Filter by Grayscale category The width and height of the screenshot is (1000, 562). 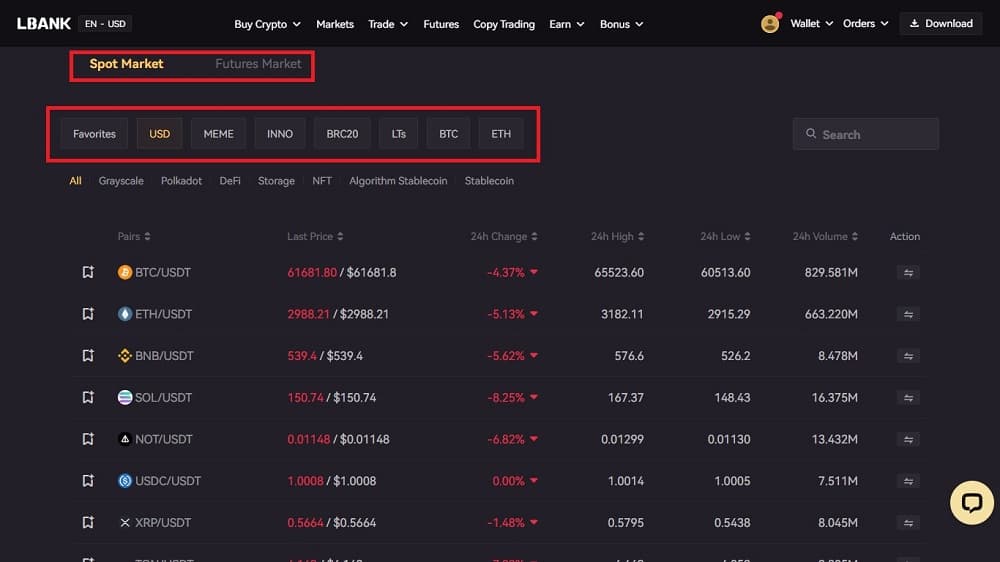tap(121, 181)
